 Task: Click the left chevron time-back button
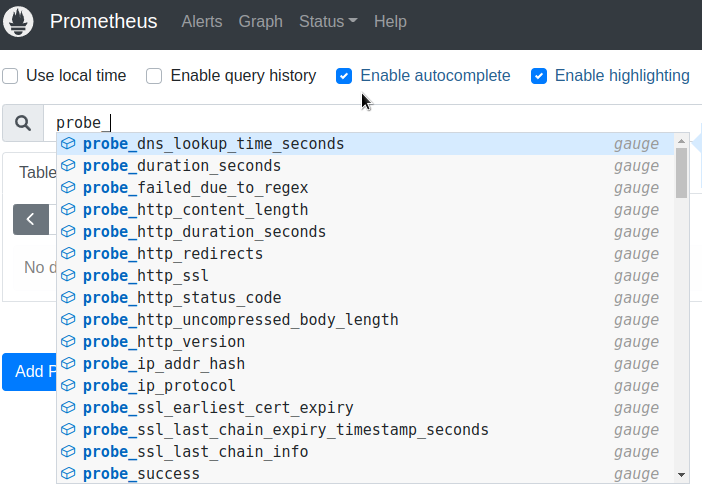coord(31,219)
